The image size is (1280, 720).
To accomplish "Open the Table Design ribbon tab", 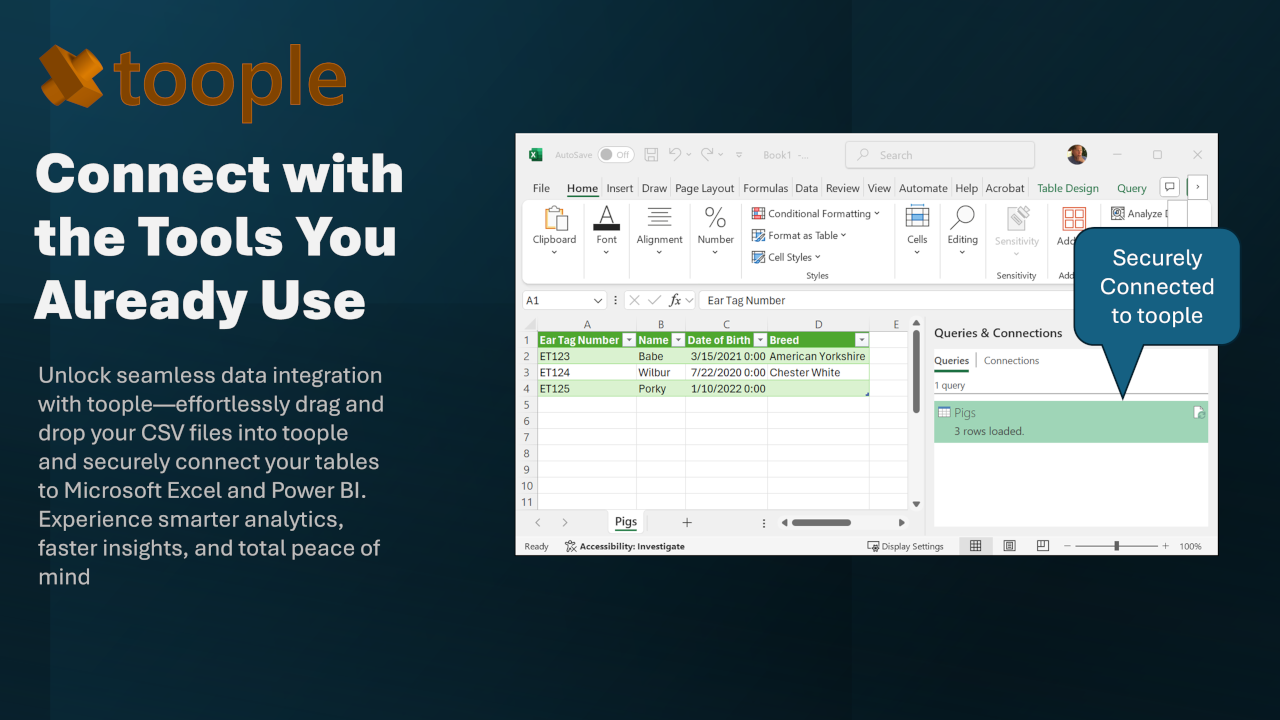I will point(1067,188).
